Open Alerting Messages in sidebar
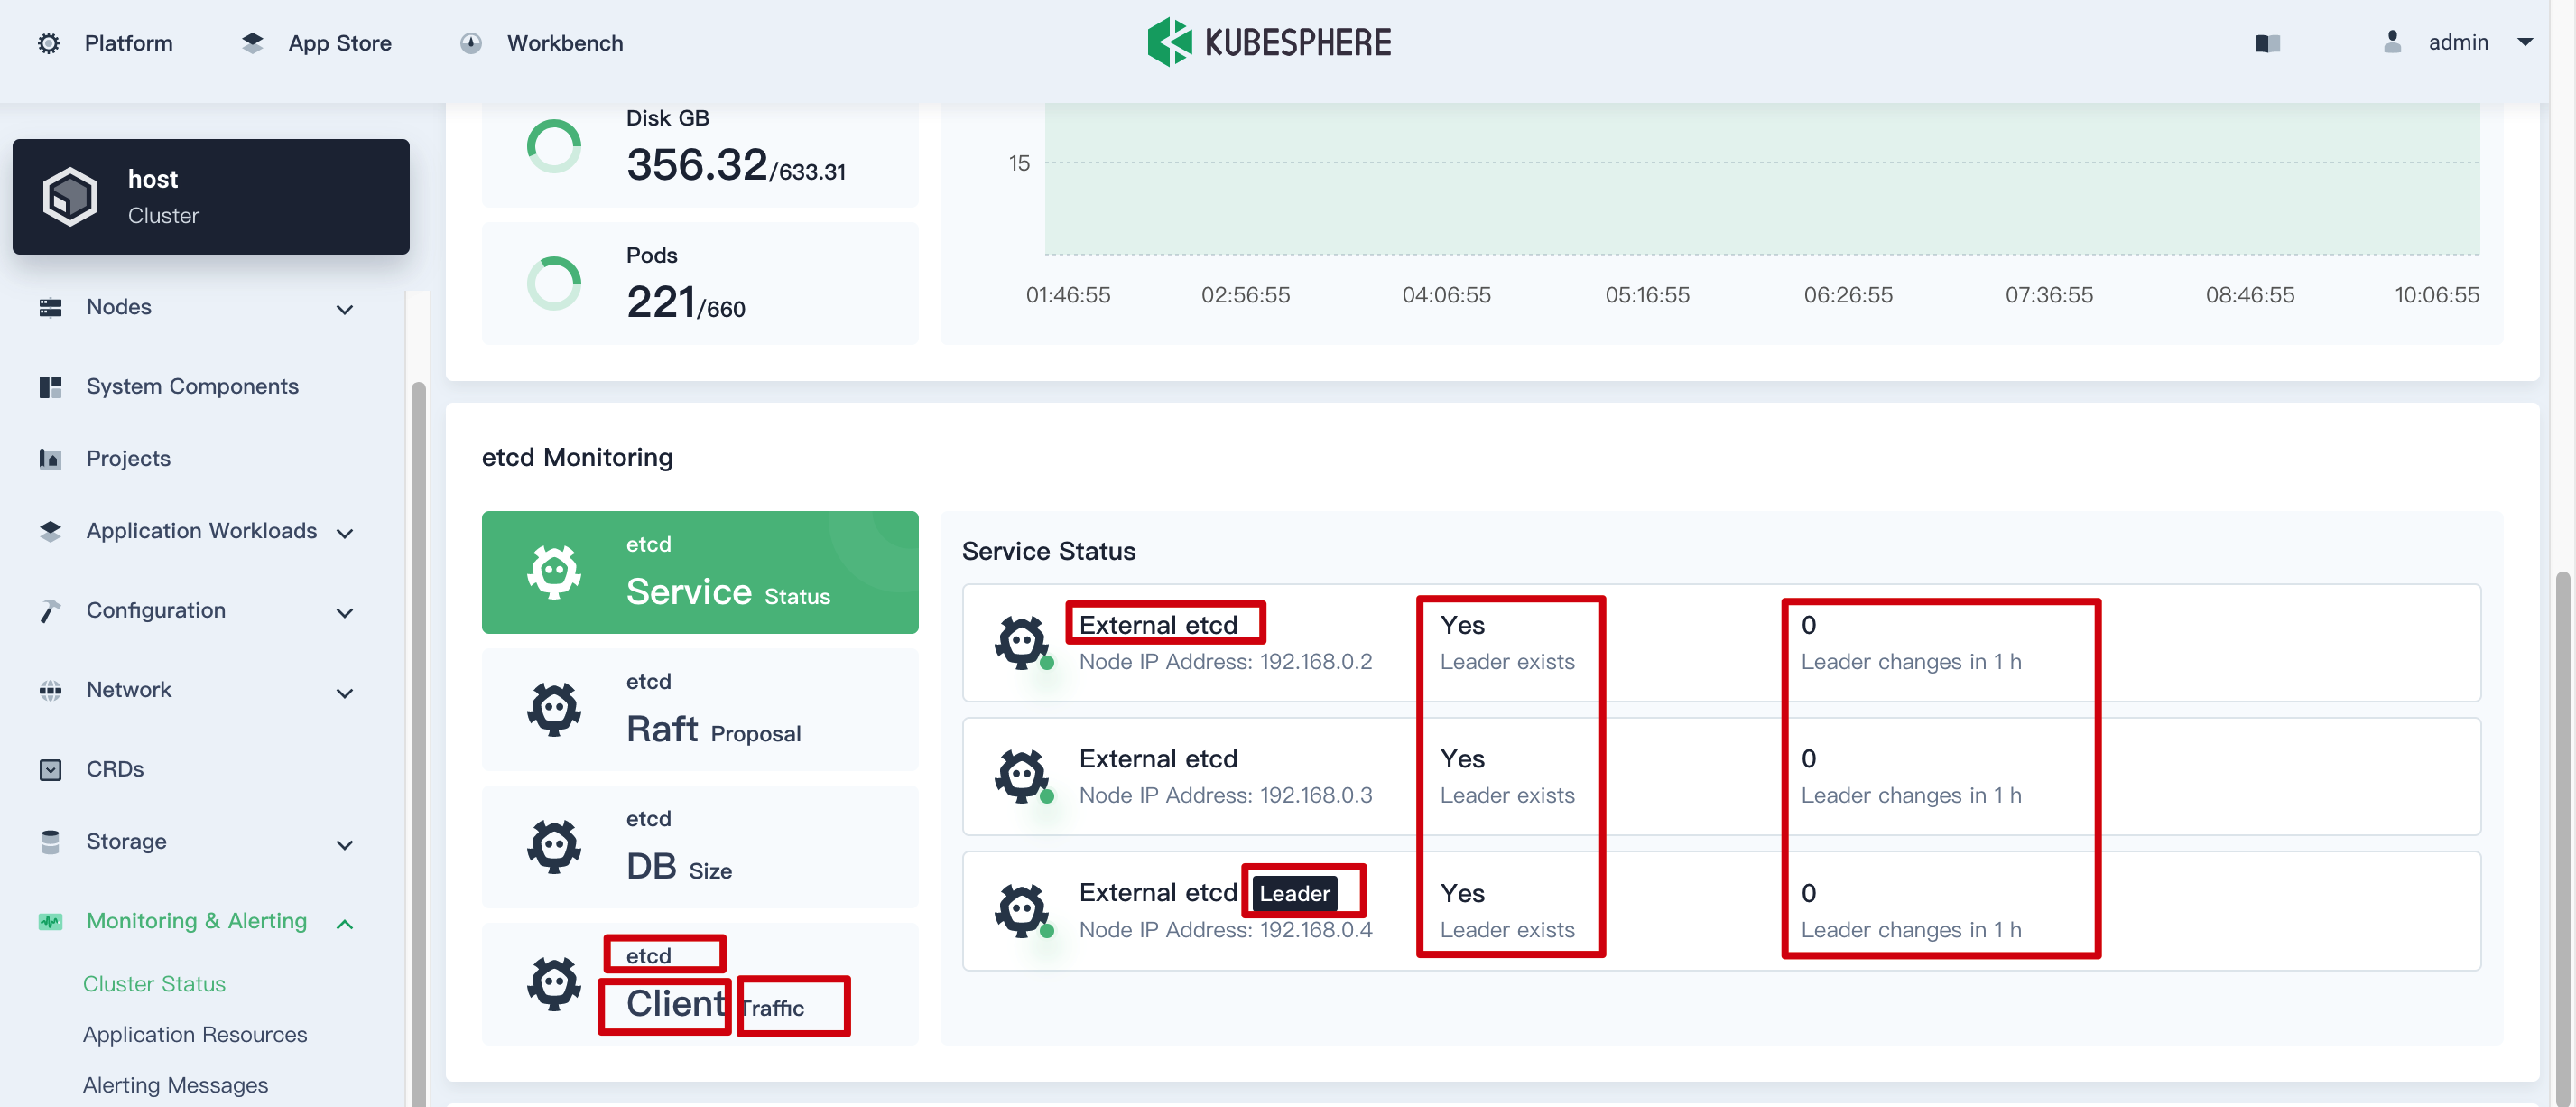This screenshot has width=2576, height=1107. (175, 1084)
